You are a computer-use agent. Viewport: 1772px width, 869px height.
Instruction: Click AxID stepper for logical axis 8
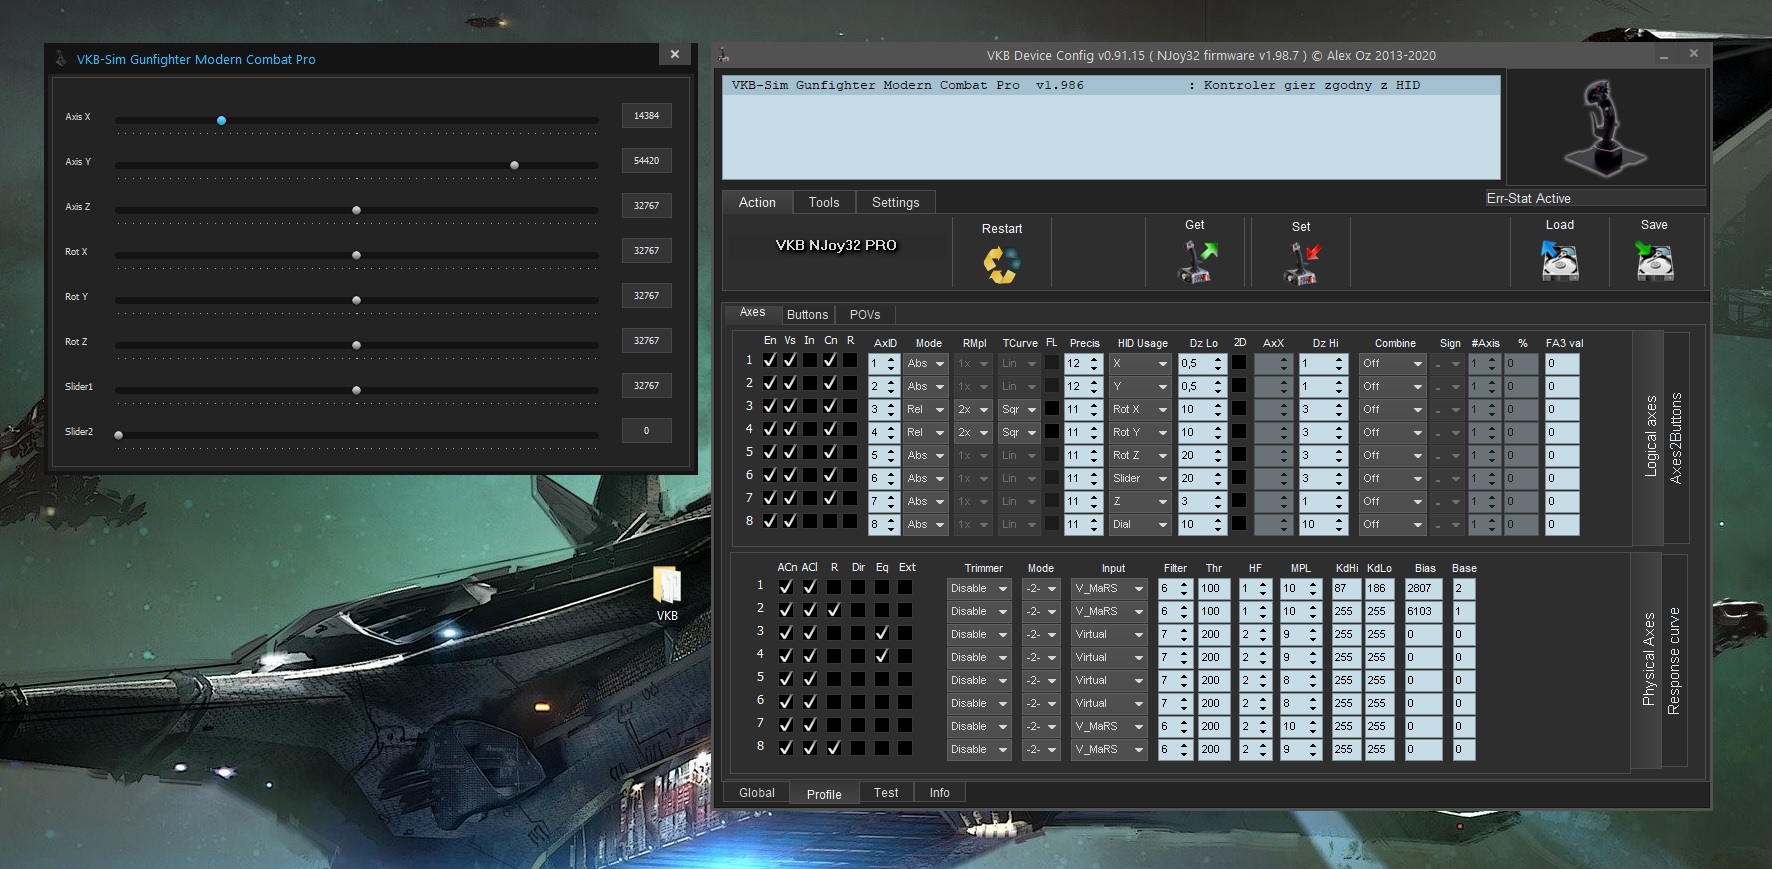point(891,525)
